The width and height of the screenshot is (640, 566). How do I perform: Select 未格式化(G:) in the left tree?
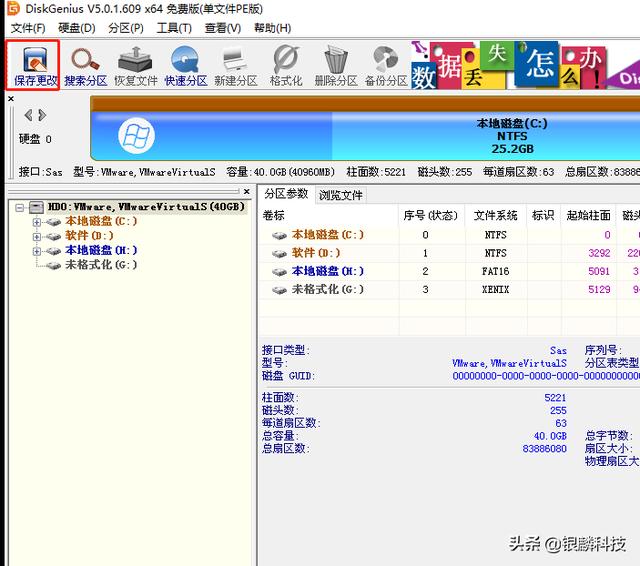click(x=101, y=265)
